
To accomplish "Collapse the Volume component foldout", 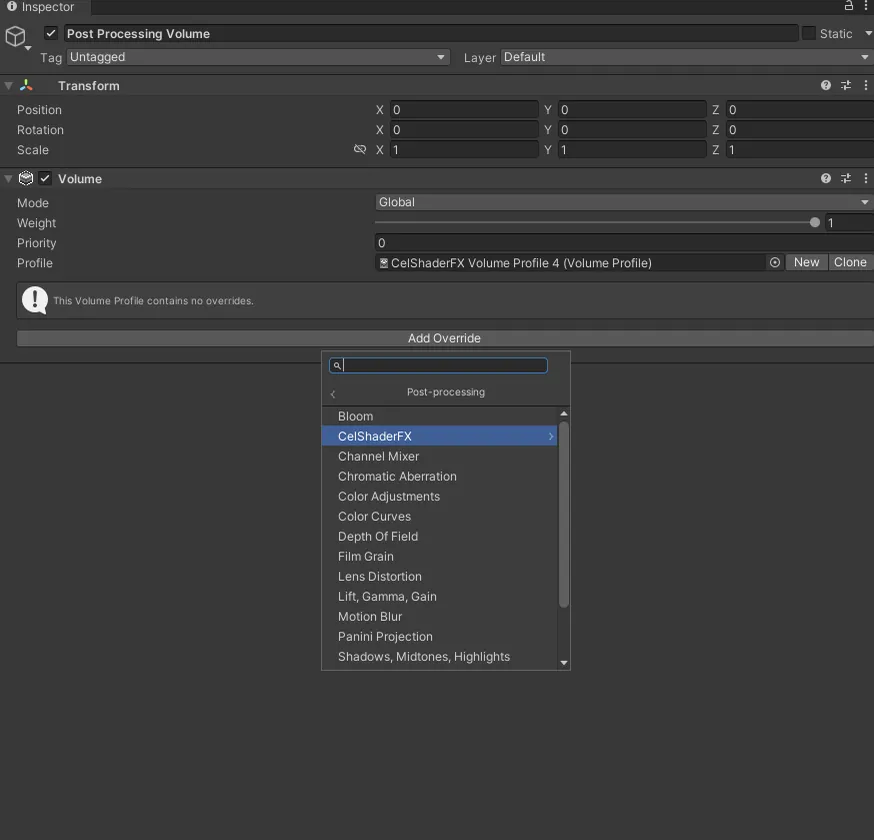I will tap(8, 179).
